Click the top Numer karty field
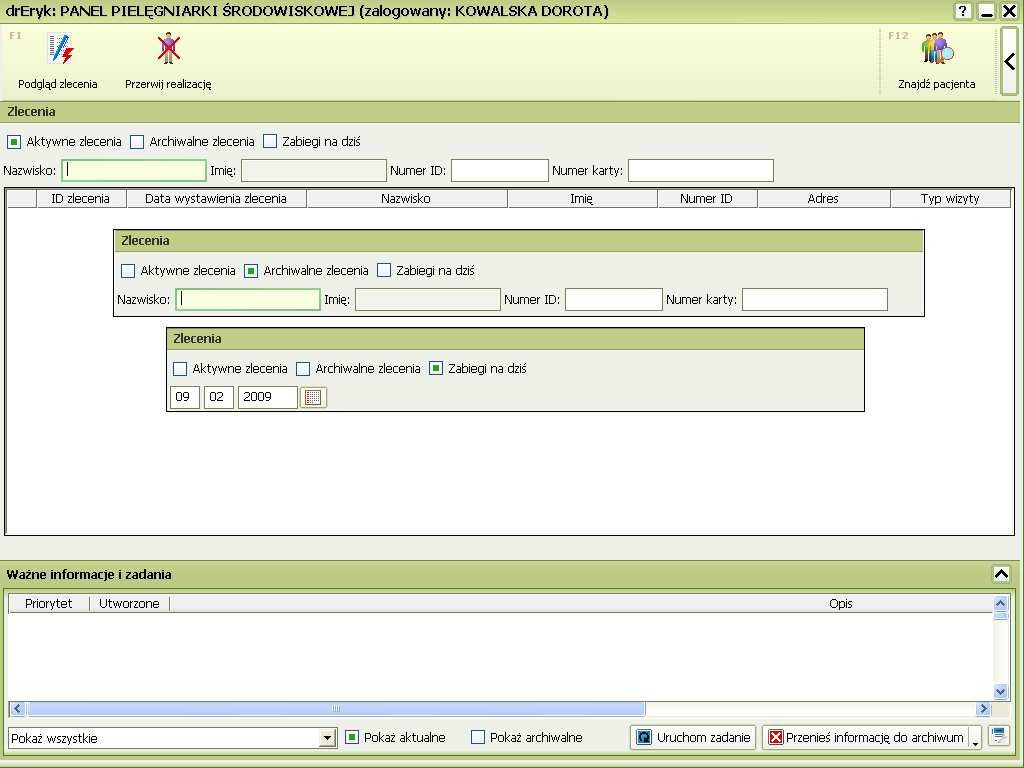Screen dimensions: 1024x768 [701, 170]
